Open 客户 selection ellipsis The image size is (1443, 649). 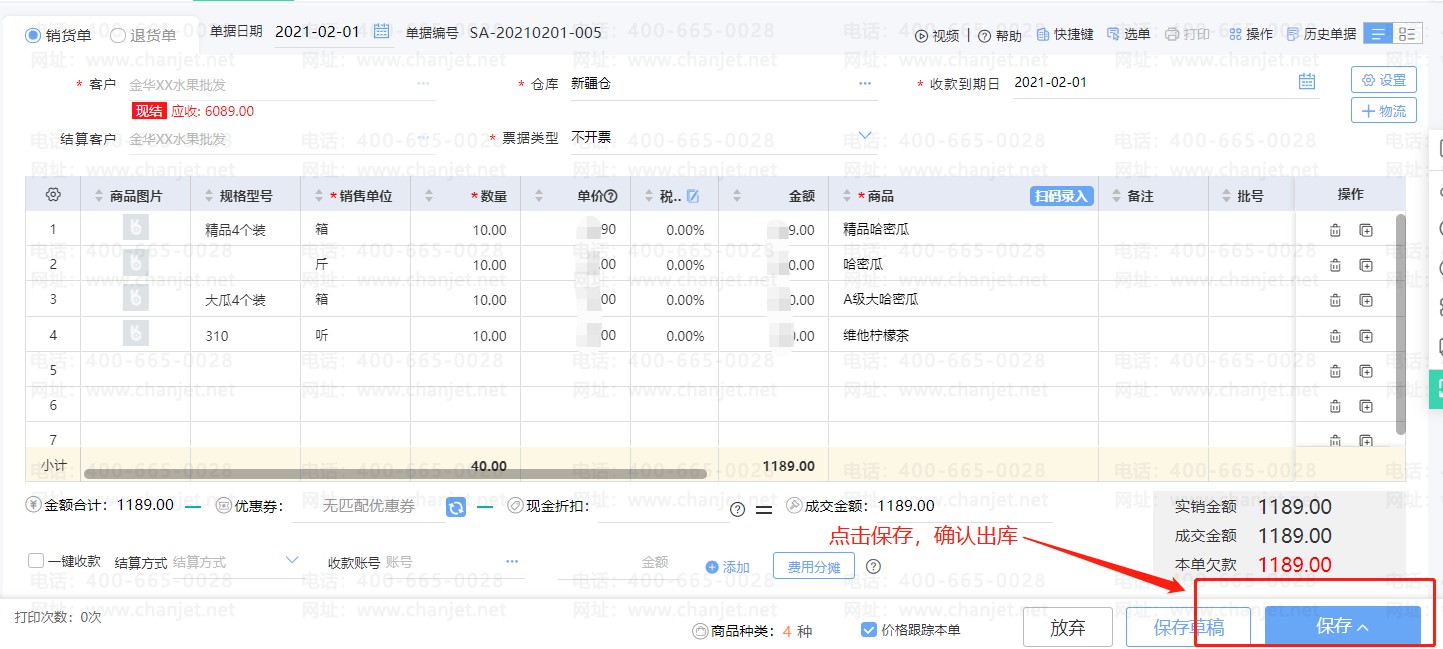point(423,84)
